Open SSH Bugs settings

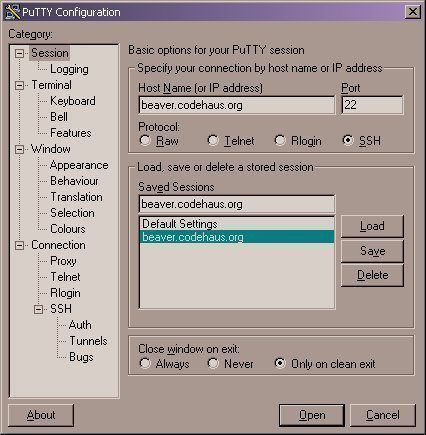point(81,357)
